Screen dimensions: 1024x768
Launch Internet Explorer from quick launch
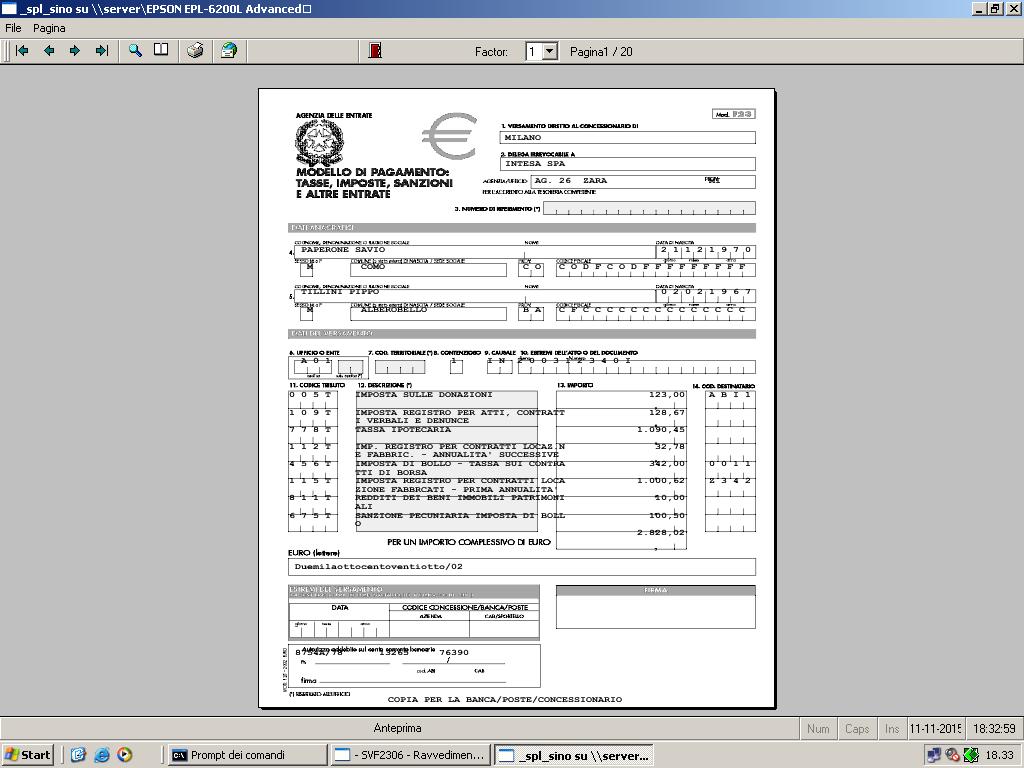click(102, 755)
